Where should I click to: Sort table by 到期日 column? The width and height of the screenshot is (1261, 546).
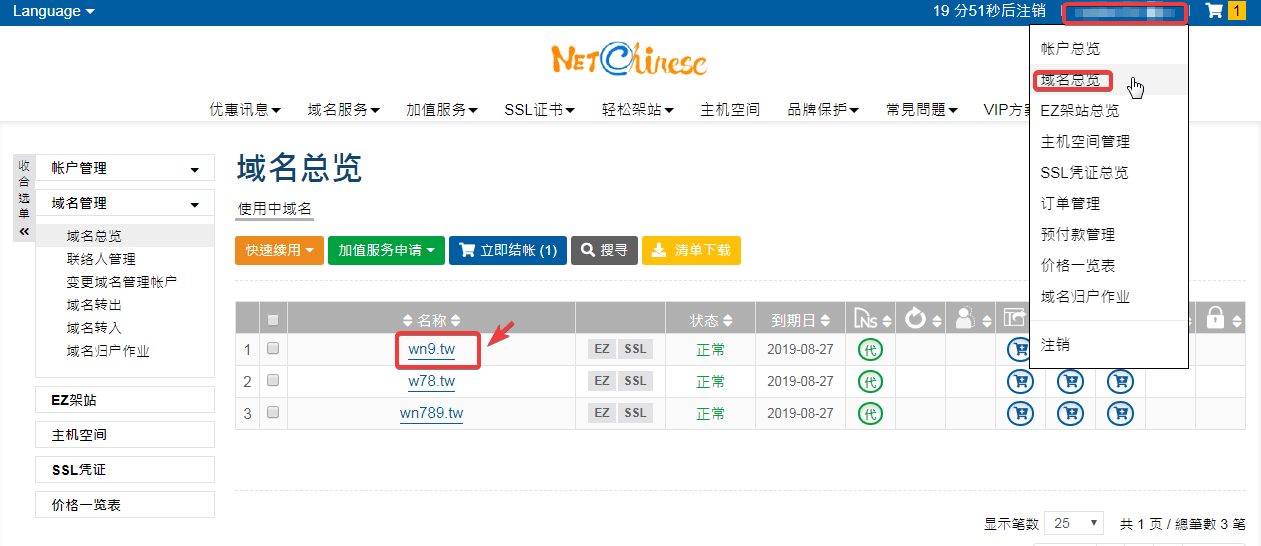click(x=800, y=320)
